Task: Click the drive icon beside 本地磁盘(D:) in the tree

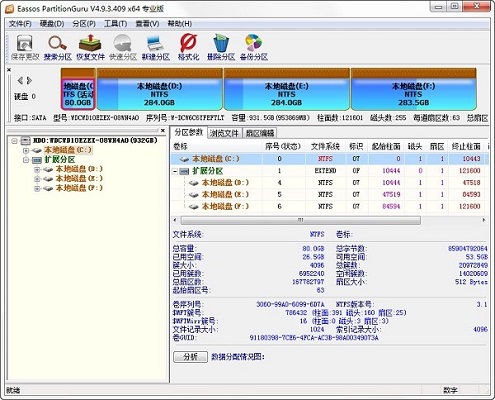Action: [48, 170]
